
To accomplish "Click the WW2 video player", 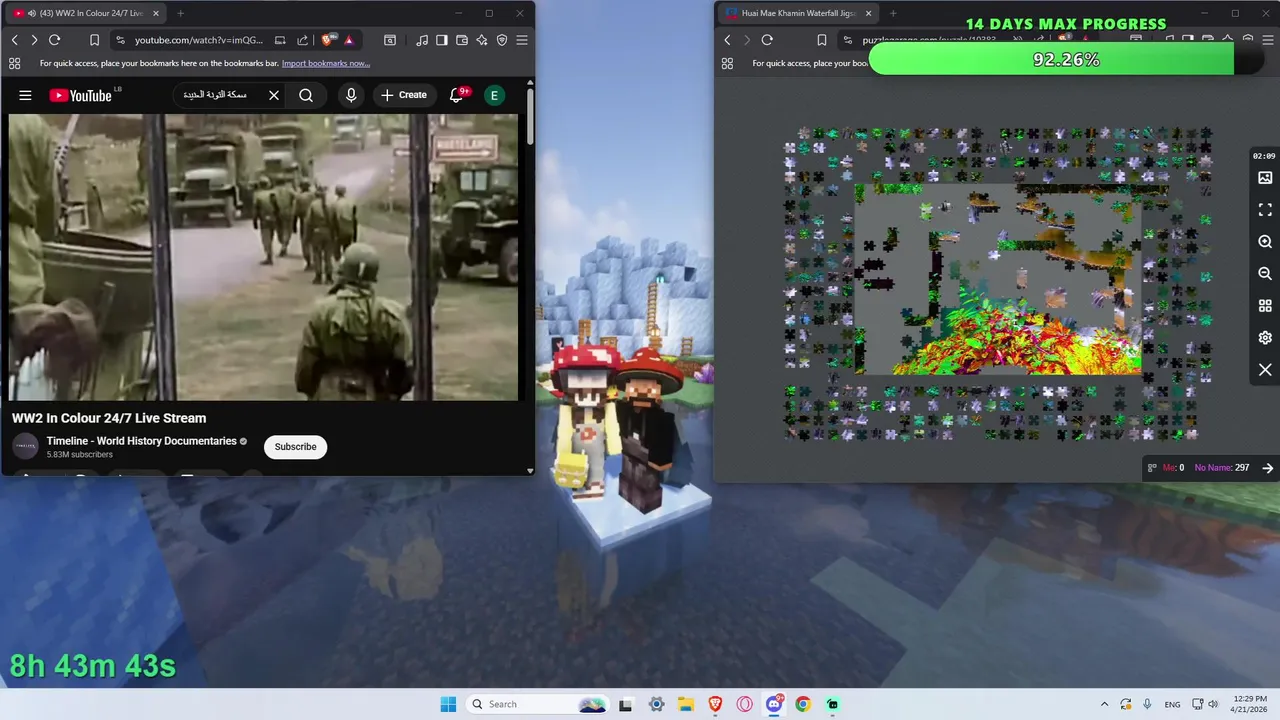I will [x=264, y=257].
